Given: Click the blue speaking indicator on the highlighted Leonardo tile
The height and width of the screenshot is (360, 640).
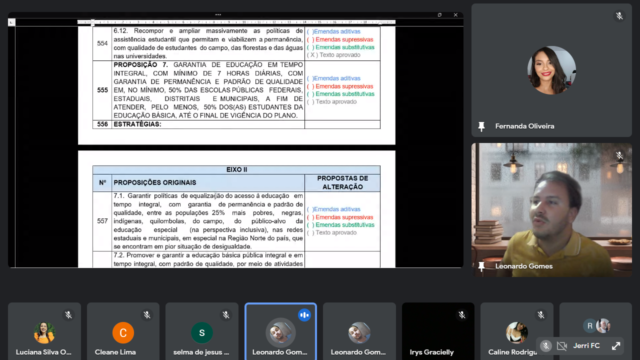Looking at the screenshot, I should [304, 315].
